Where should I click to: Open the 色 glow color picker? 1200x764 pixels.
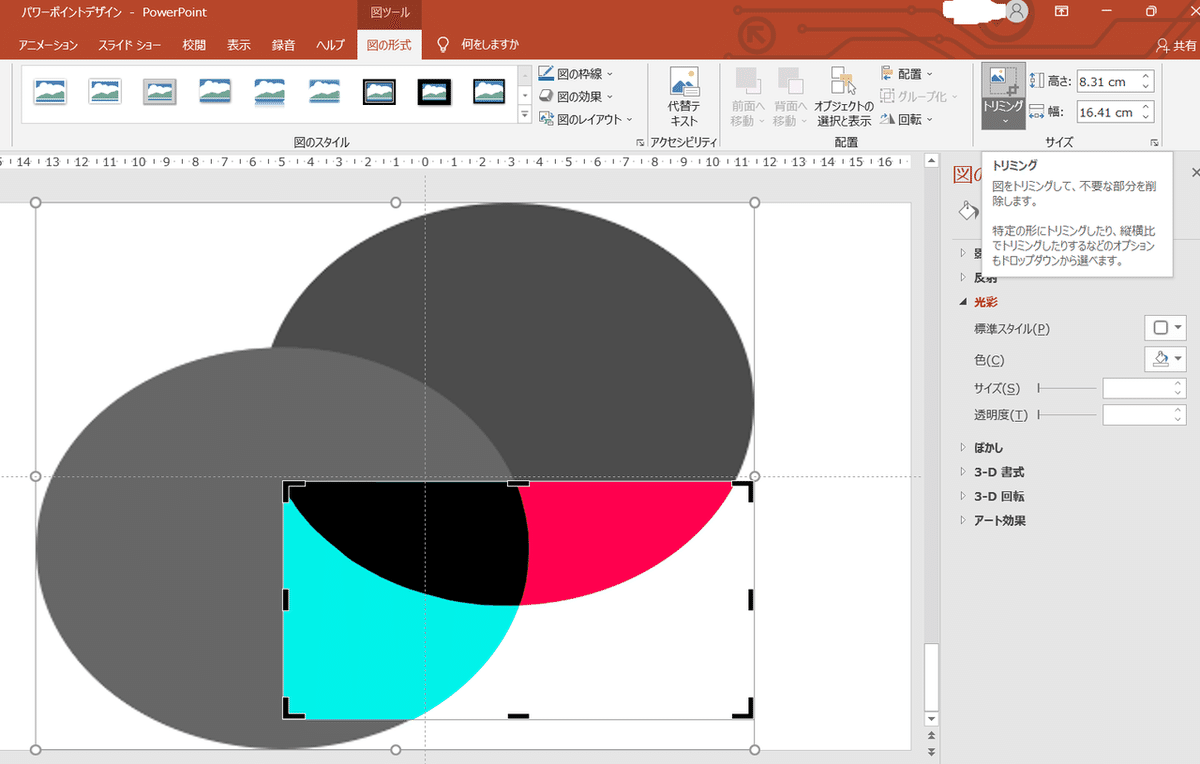pyautogui.click(x=1165, y=359)
